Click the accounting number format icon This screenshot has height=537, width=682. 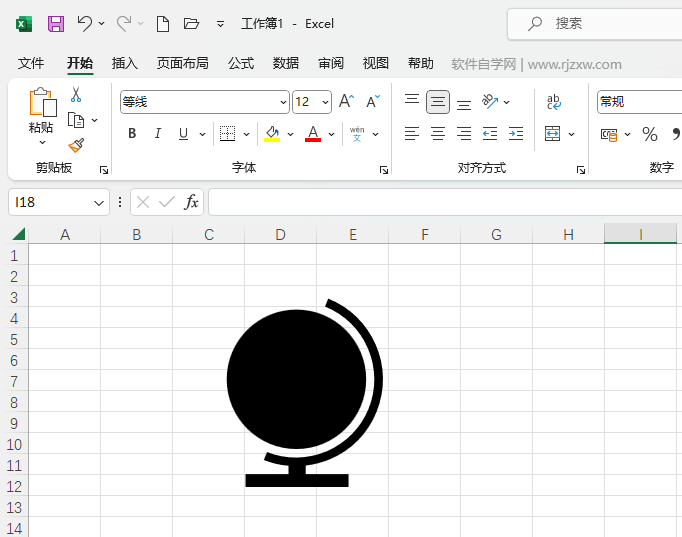tap(609, 135)
